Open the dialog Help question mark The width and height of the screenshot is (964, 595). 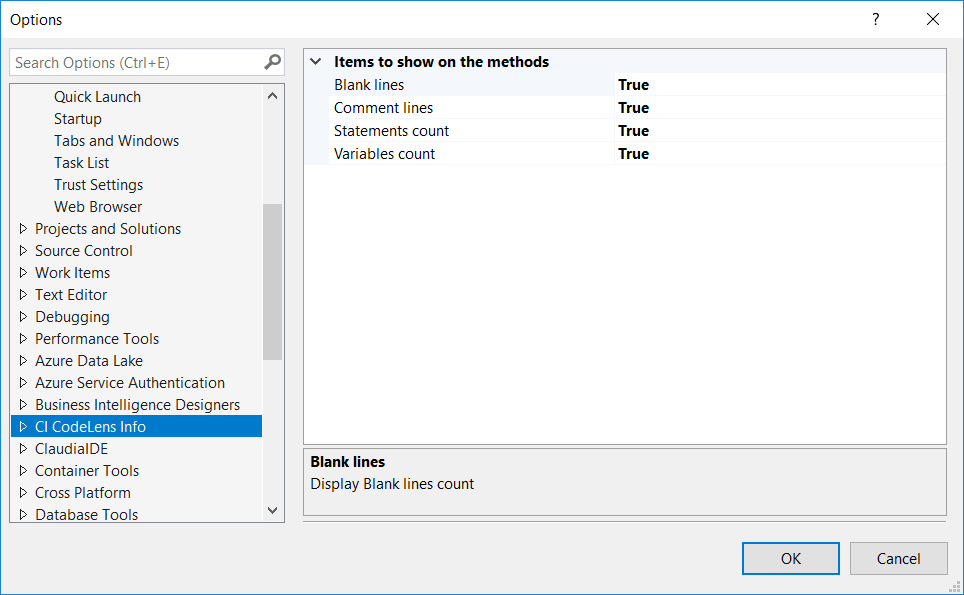coord(875,19)
